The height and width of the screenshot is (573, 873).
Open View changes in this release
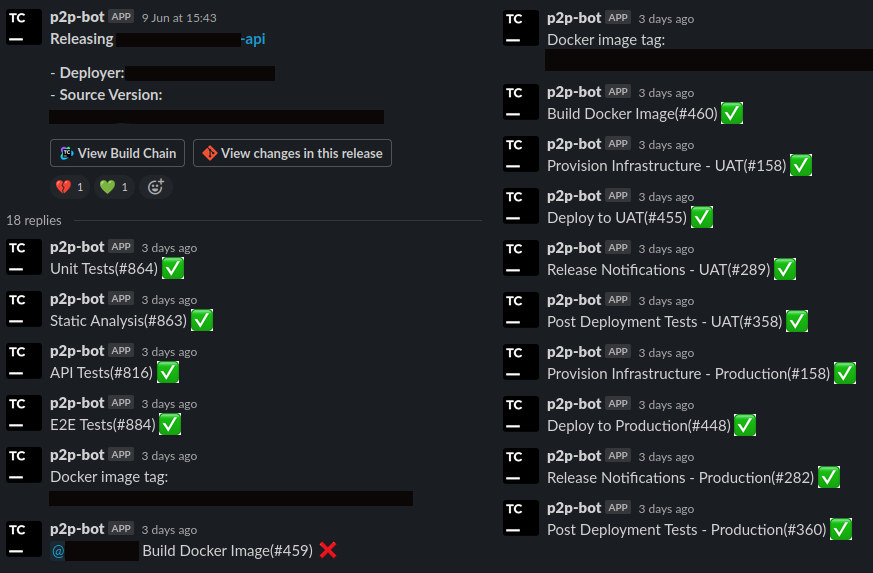click(x=292, y=153)
